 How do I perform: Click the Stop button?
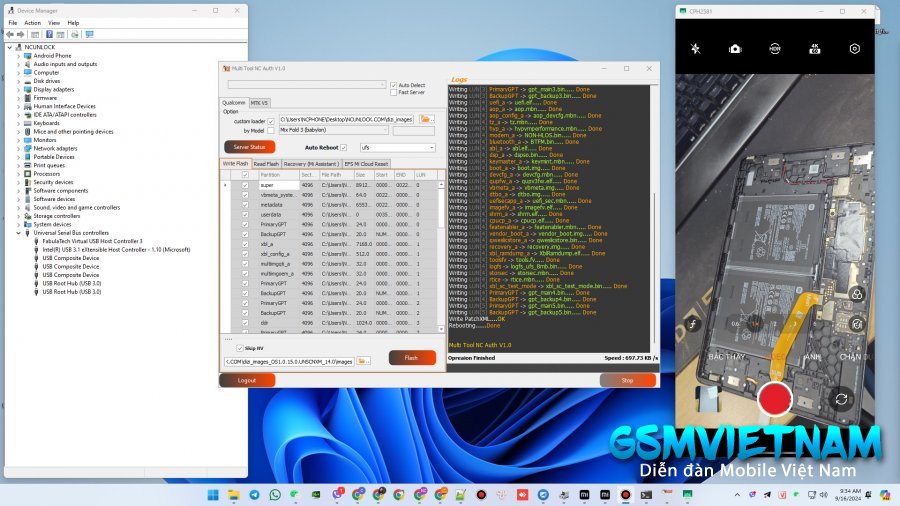pos(627,380)
